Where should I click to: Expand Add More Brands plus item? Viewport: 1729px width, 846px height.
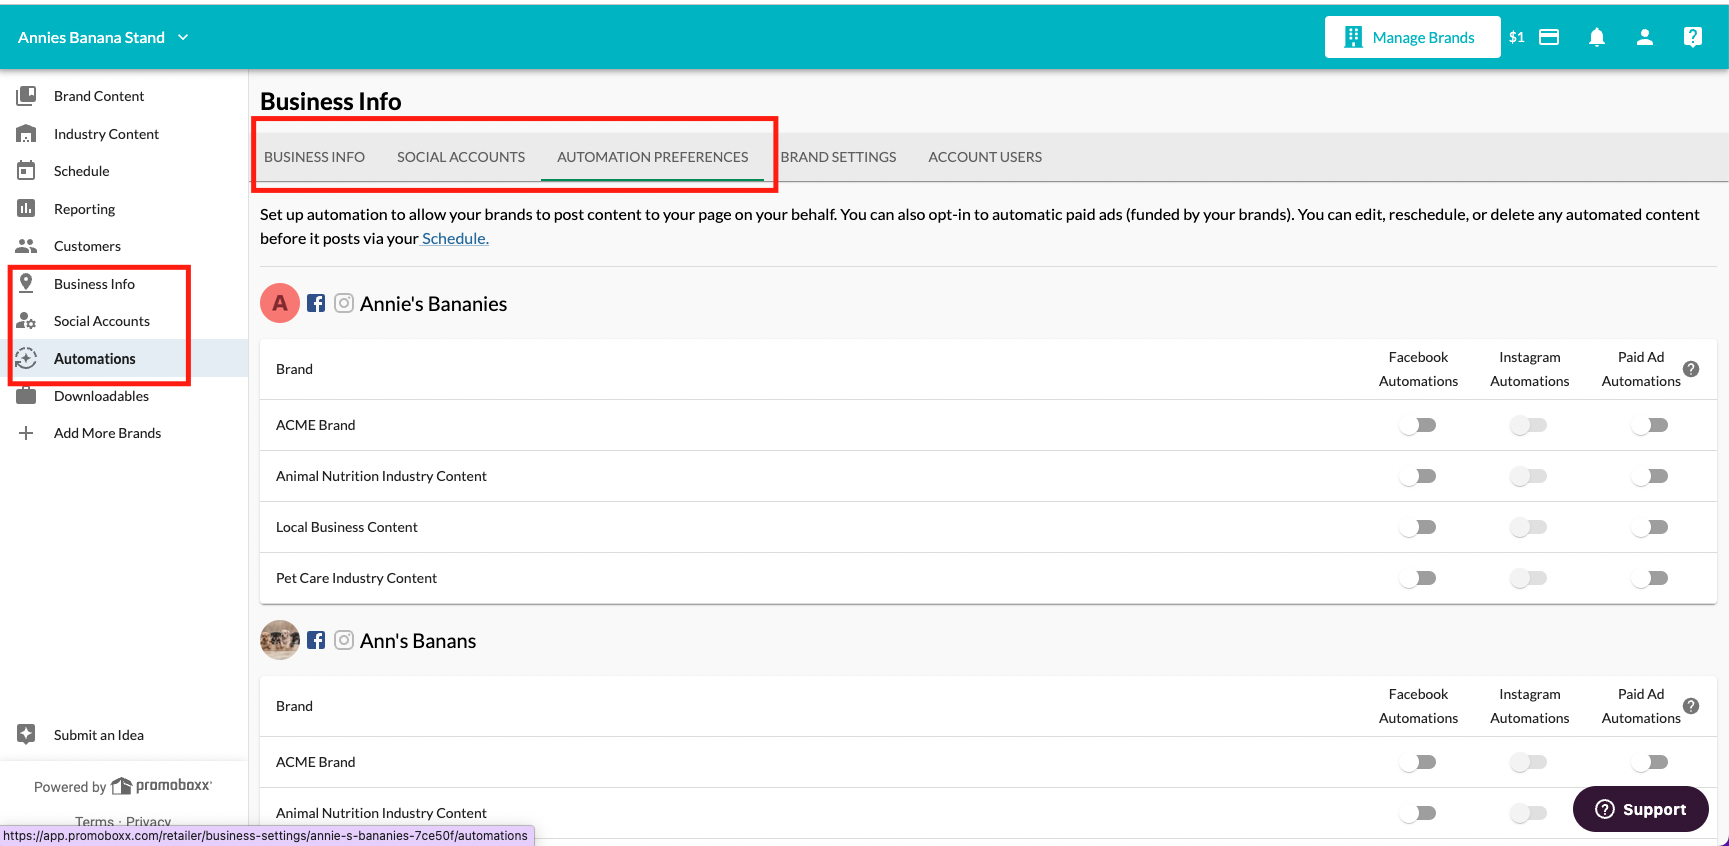(x=90, y=433)
